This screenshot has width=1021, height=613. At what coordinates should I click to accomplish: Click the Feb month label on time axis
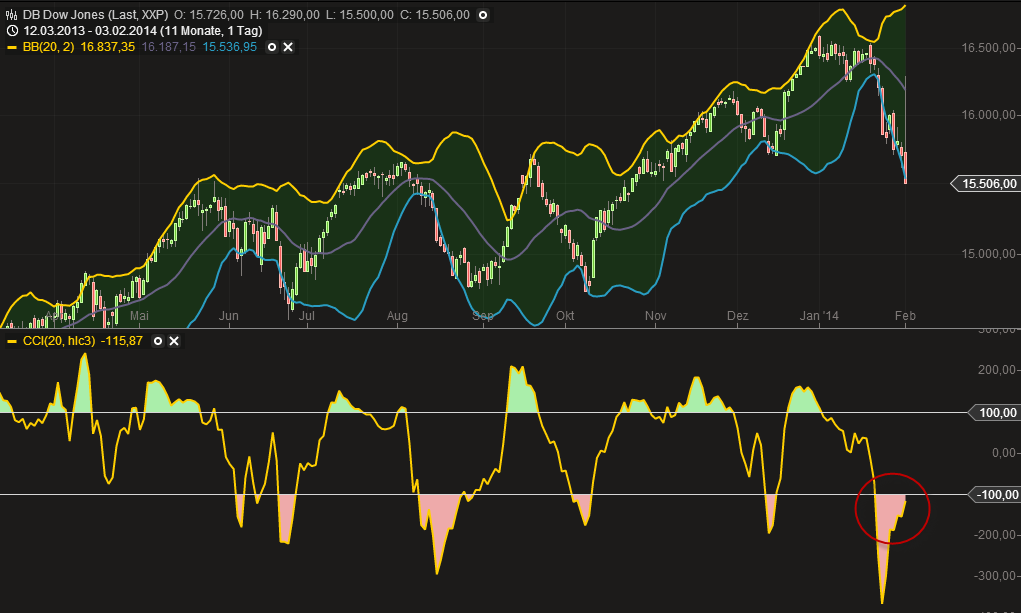click(x=905, y=316)
